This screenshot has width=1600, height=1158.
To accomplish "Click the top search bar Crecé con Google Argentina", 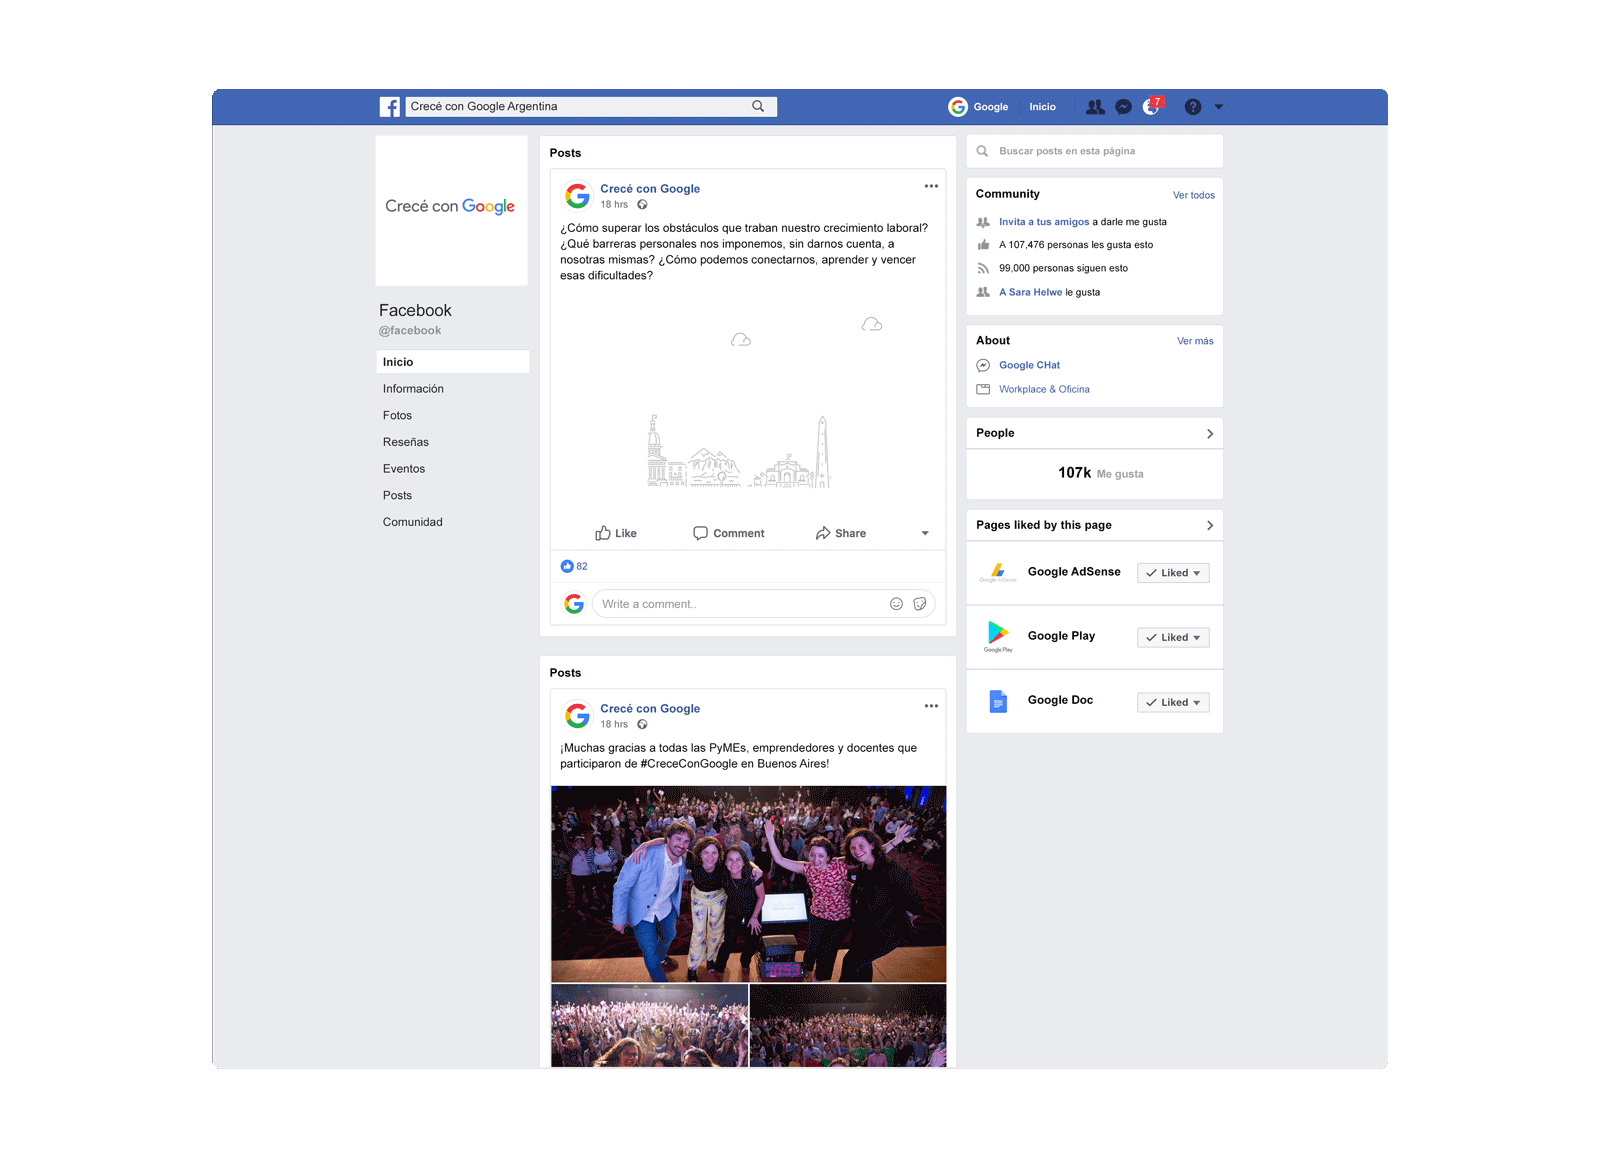I will pos(591,107).
